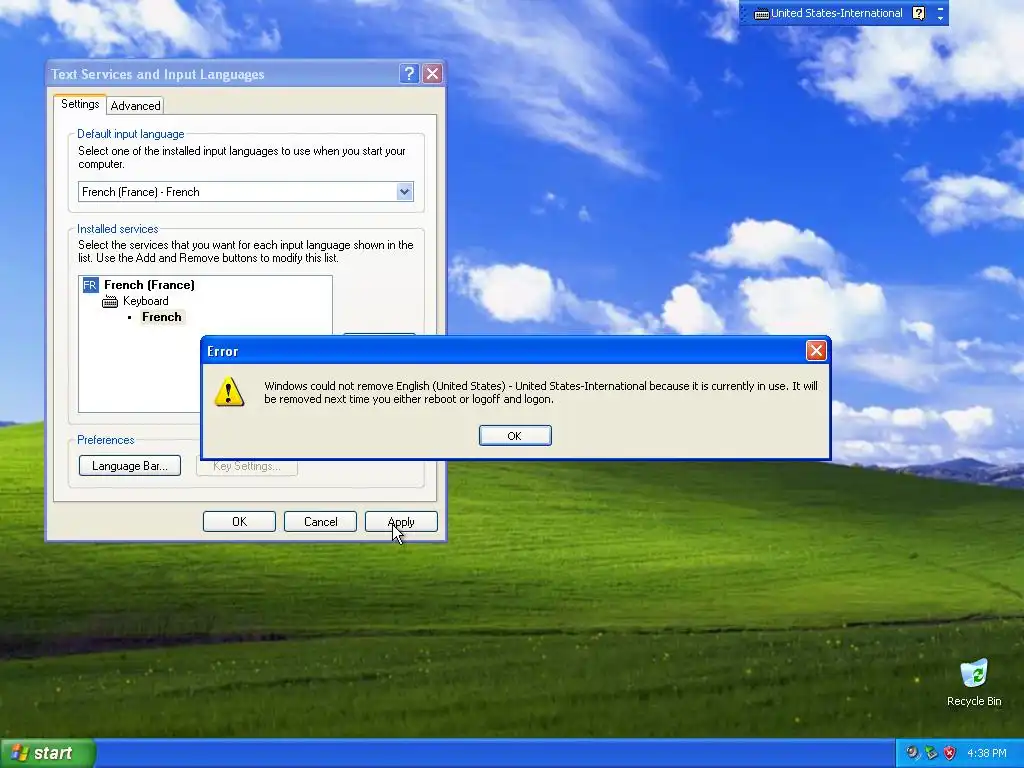This screenshot has width=1024, height=768.
Task: Click the Keyboard node in installed services
Action: tap(146, 301)
